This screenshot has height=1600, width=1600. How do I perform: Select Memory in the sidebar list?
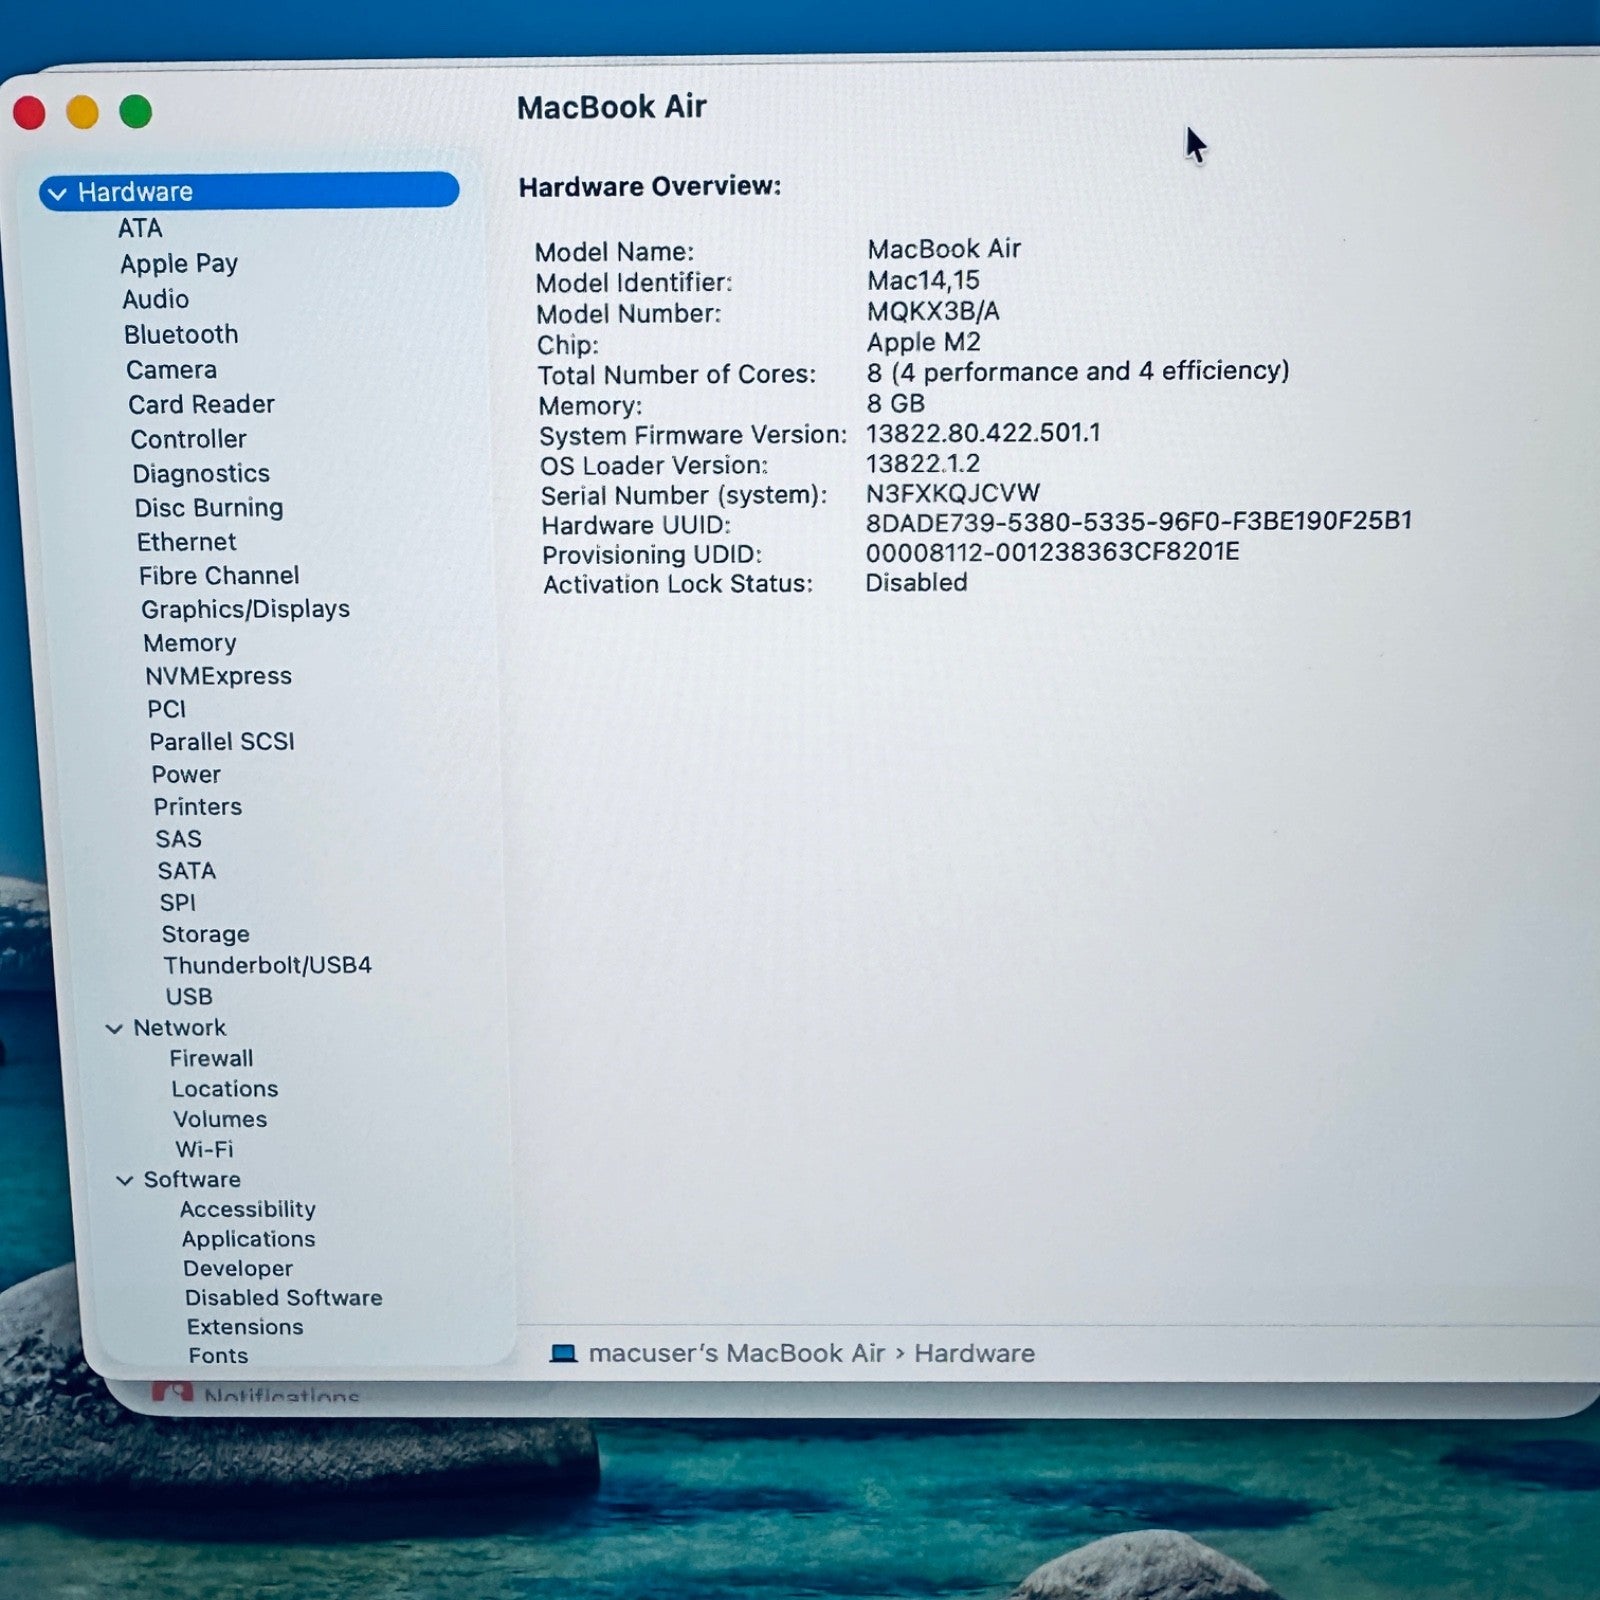(190, 643)
